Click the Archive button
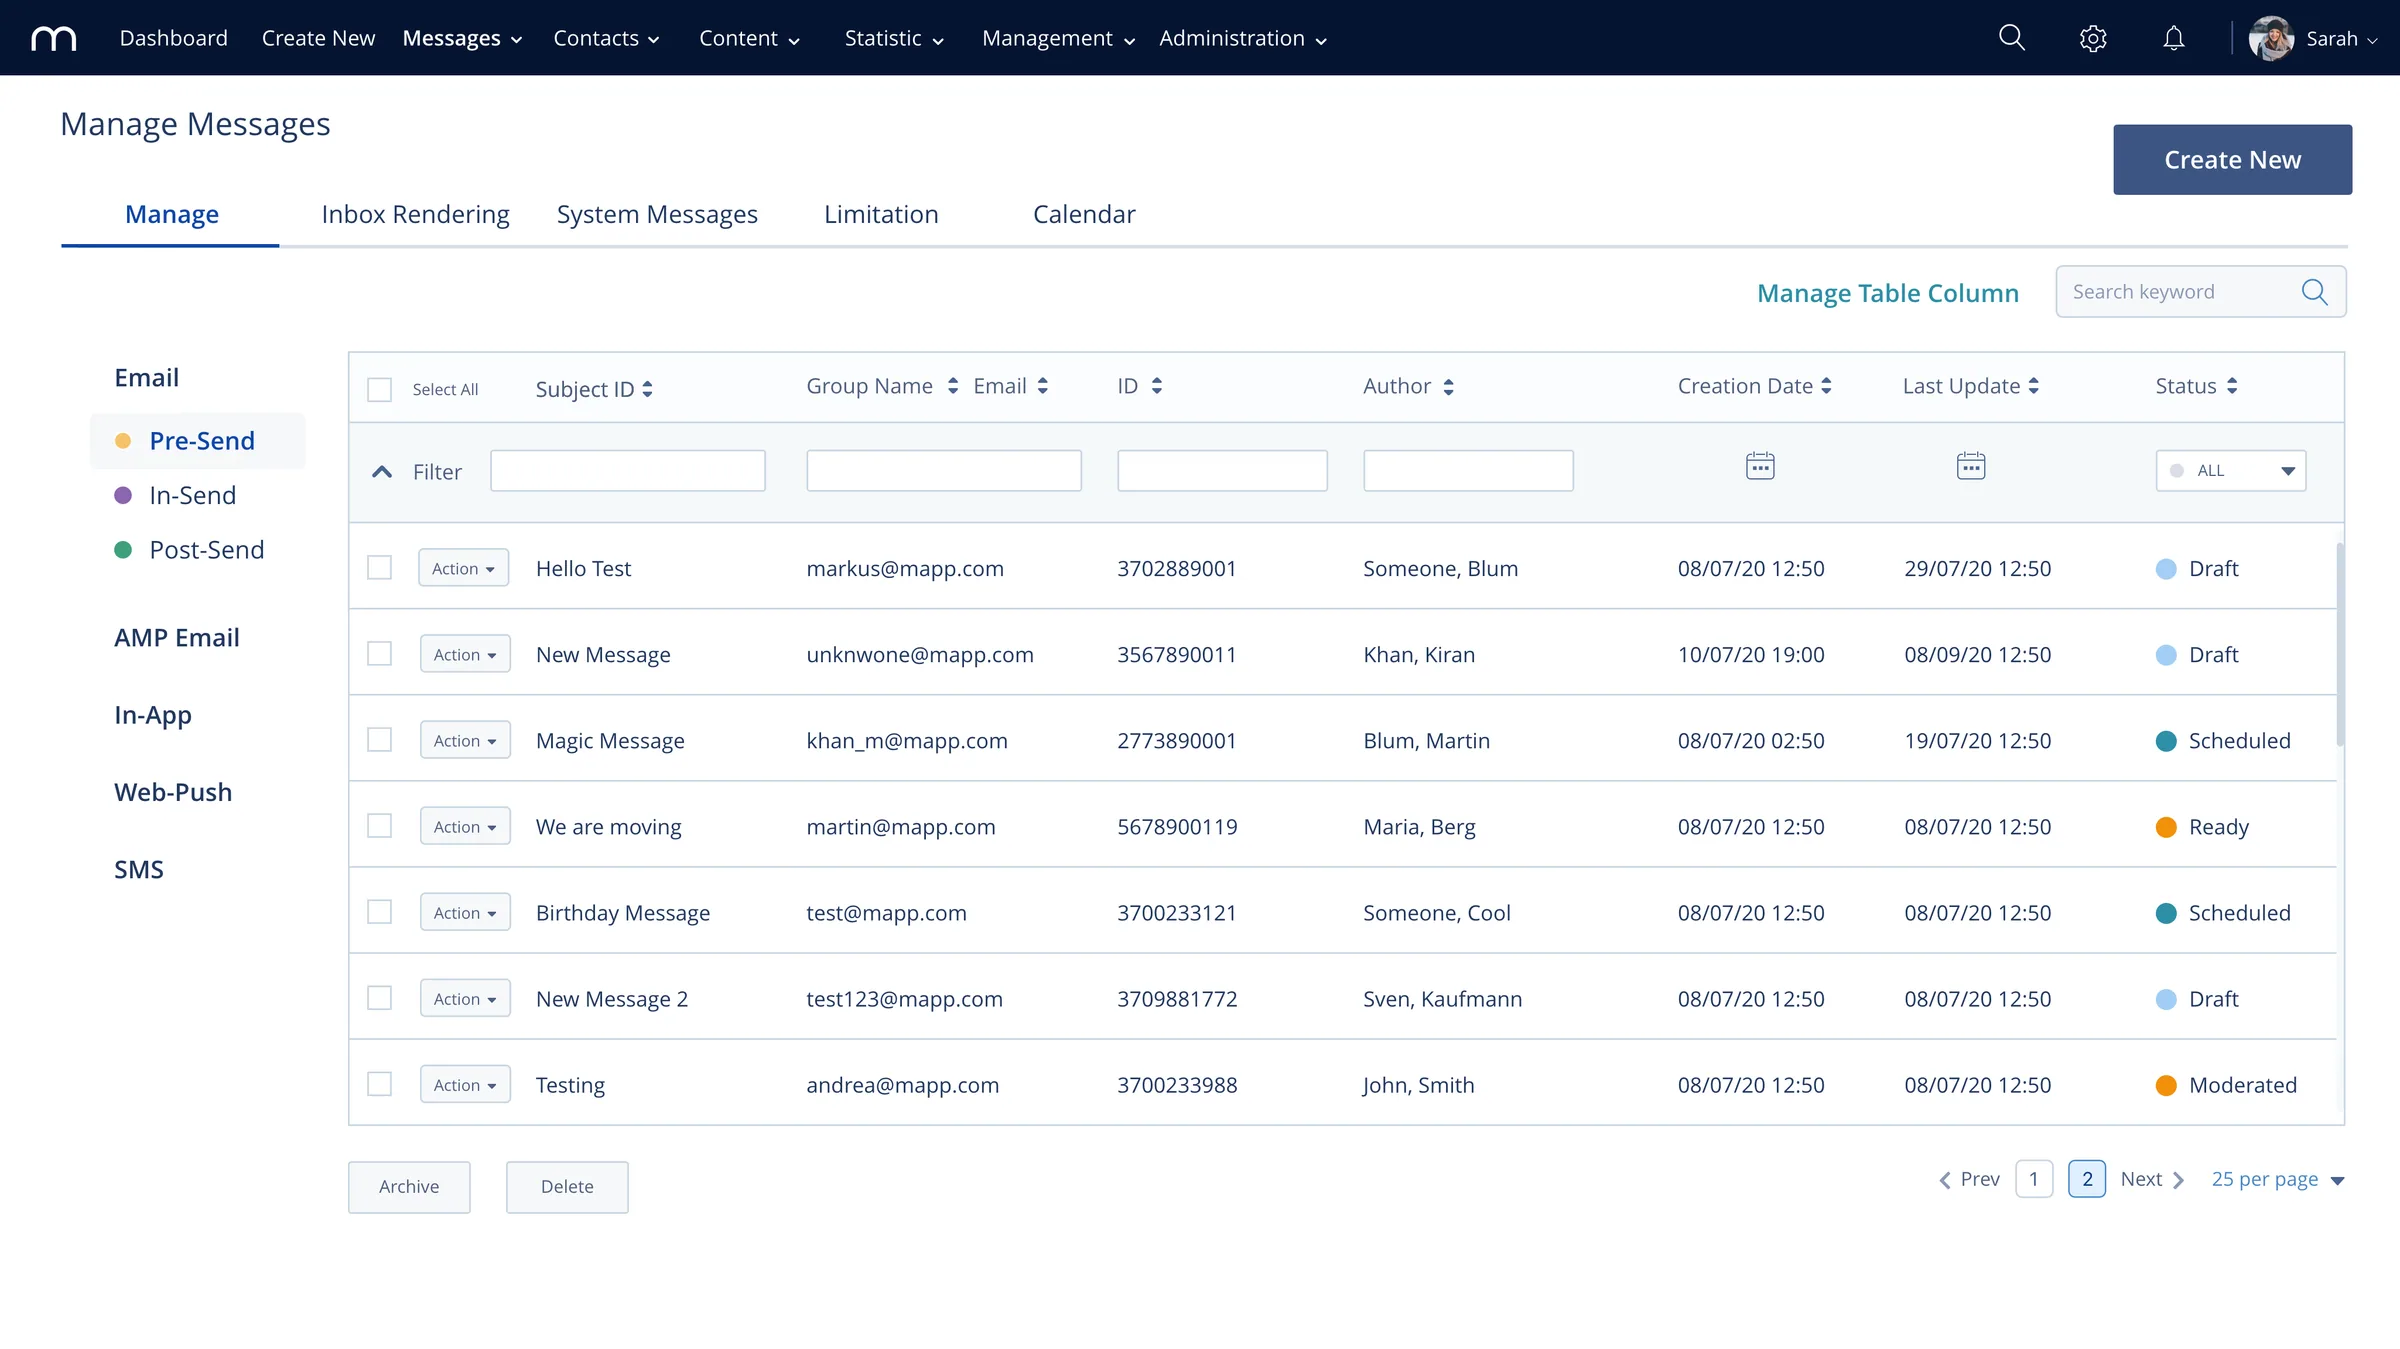The width and height of the screenshot is (2400, 1349). pos(409,1187)
